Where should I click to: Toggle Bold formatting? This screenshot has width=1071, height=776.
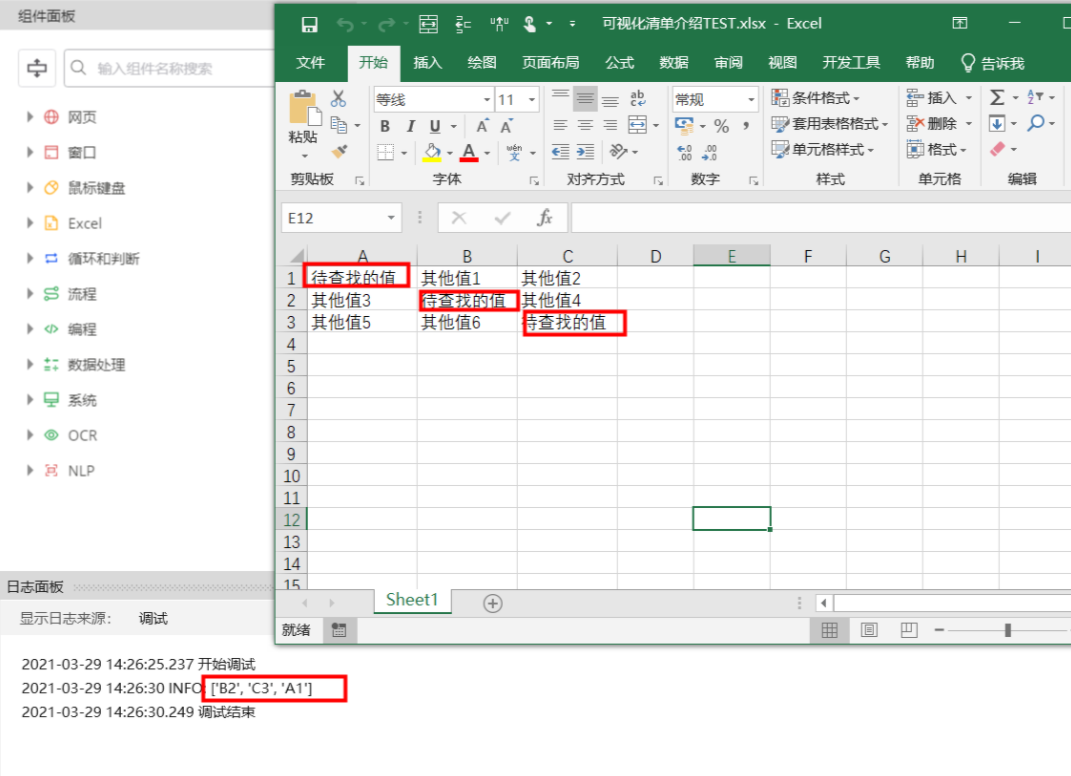click(385, 126)
